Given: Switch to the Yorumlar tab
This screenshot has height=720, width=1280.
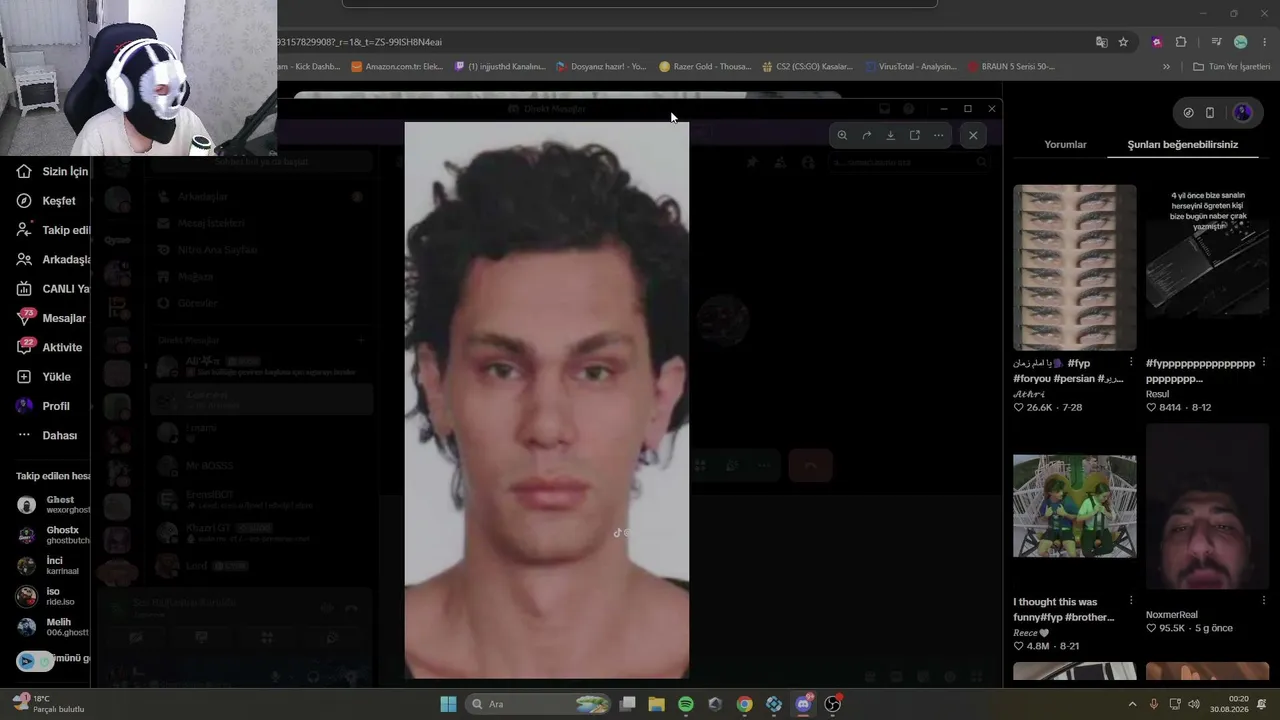Looking at the screenshot, I should click(x=1065, y=144).
